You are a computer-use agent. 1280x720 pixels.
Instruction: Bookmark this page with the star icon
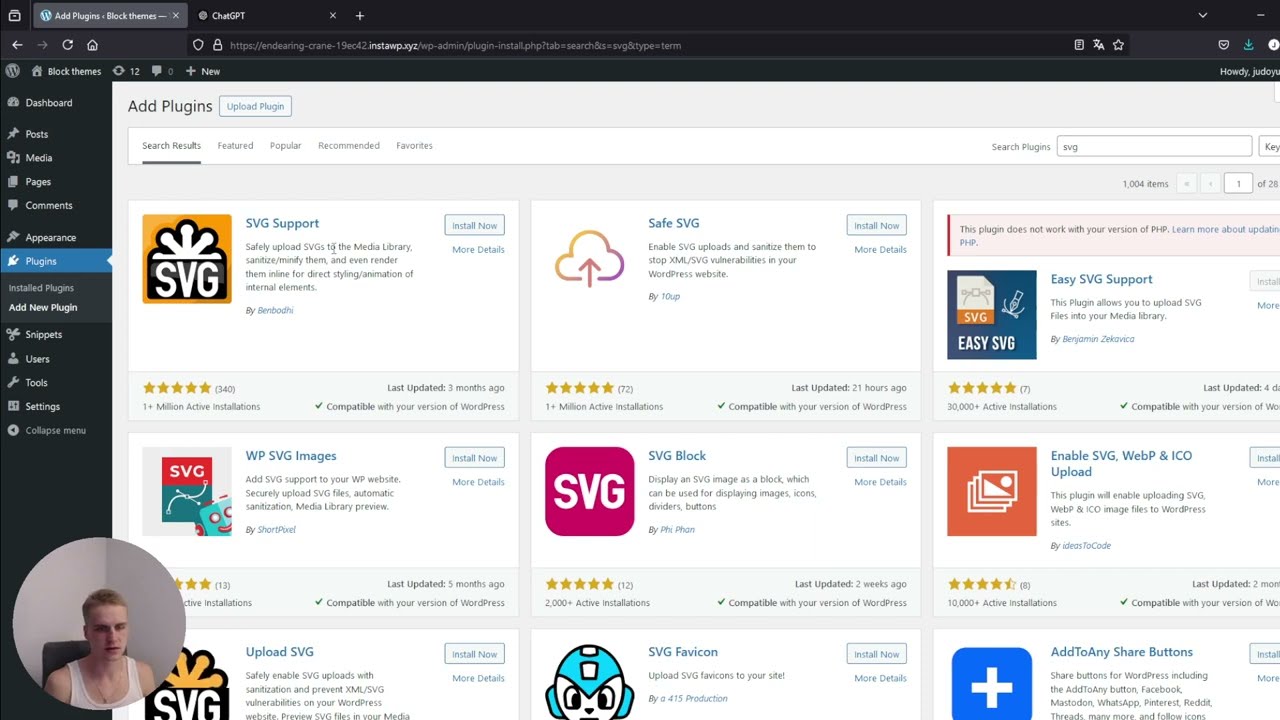click(x=1118, y=45)
